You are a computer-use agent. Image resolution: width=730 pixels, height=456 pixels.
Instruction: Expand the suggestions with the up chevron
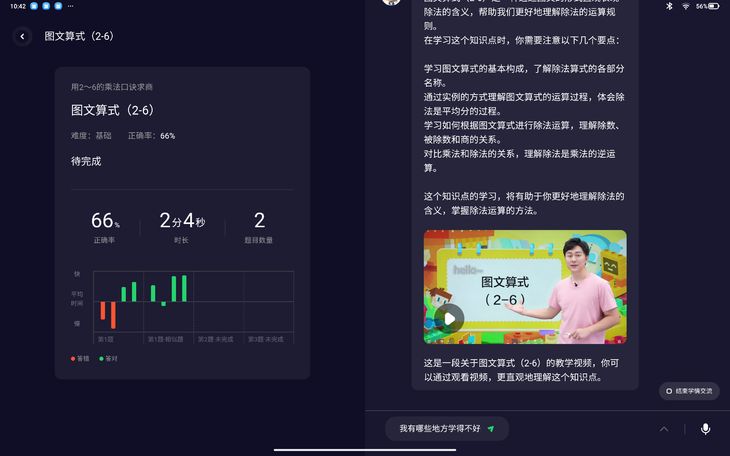pyautogui.click(x=663, y=429)
